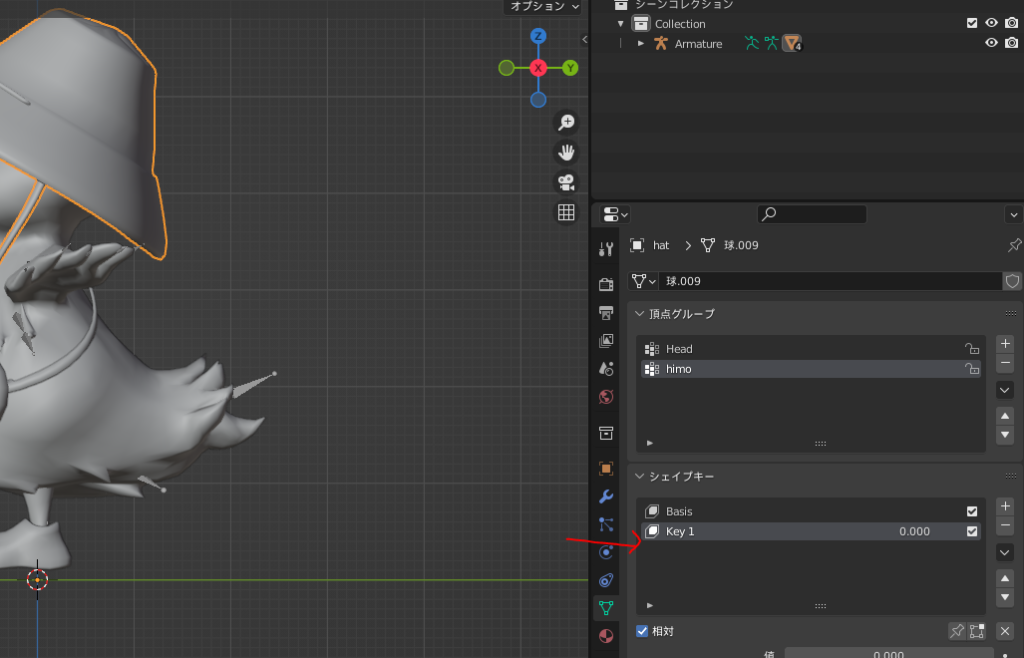This screenshot has width=1024, height=658.
Task: Open the World properties tab
Action: tap(606, 397)
